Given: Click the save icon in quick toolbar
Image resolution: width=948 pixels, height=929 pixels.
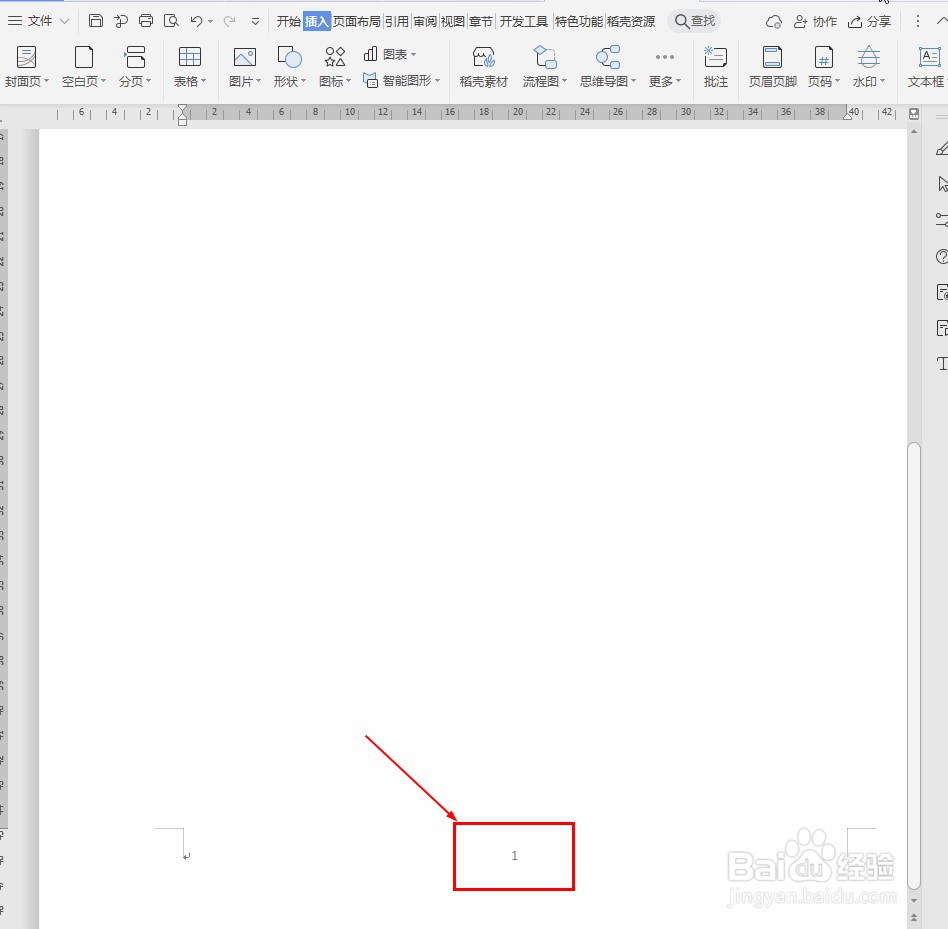Looking at the screenshot, I should pyautogui.click(x=96, y=21).
